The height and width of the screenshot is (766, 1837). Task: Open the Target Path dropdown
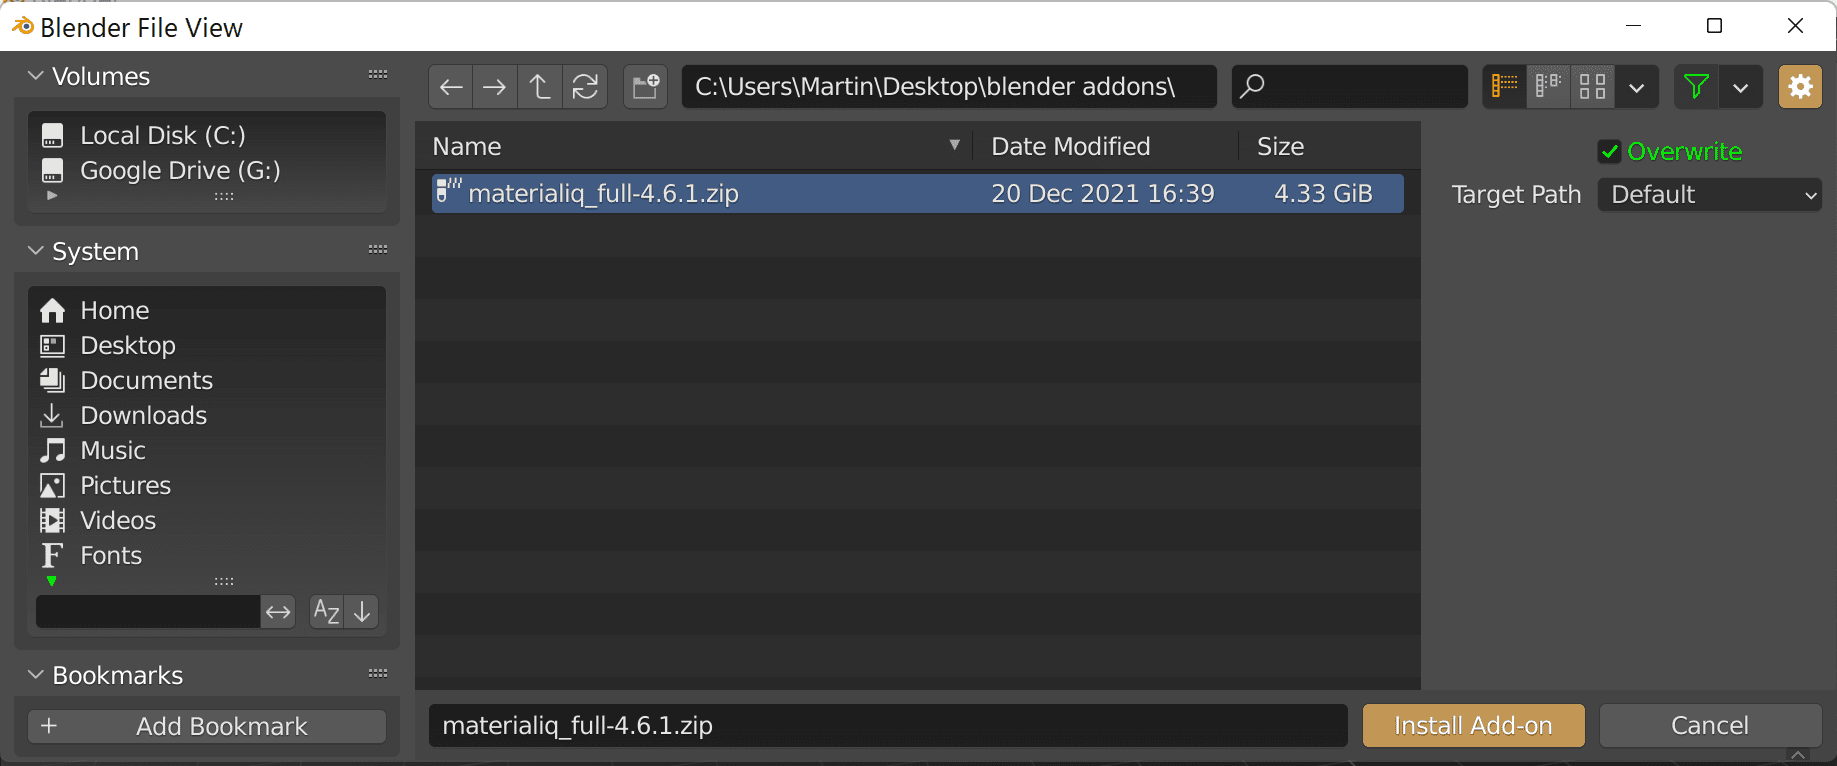(1710, 194)
